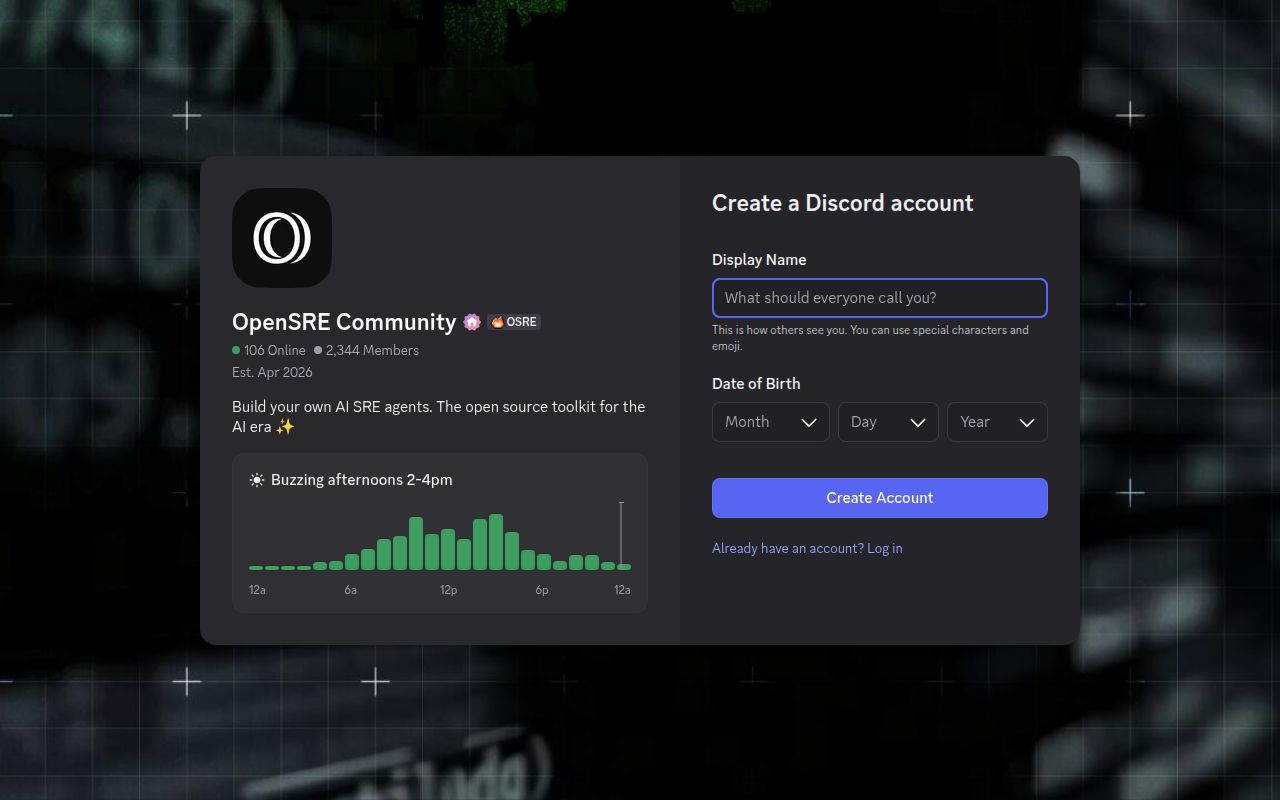Click the OpenSRE Community server logo
1280x800 pixels.
[281, 238]
